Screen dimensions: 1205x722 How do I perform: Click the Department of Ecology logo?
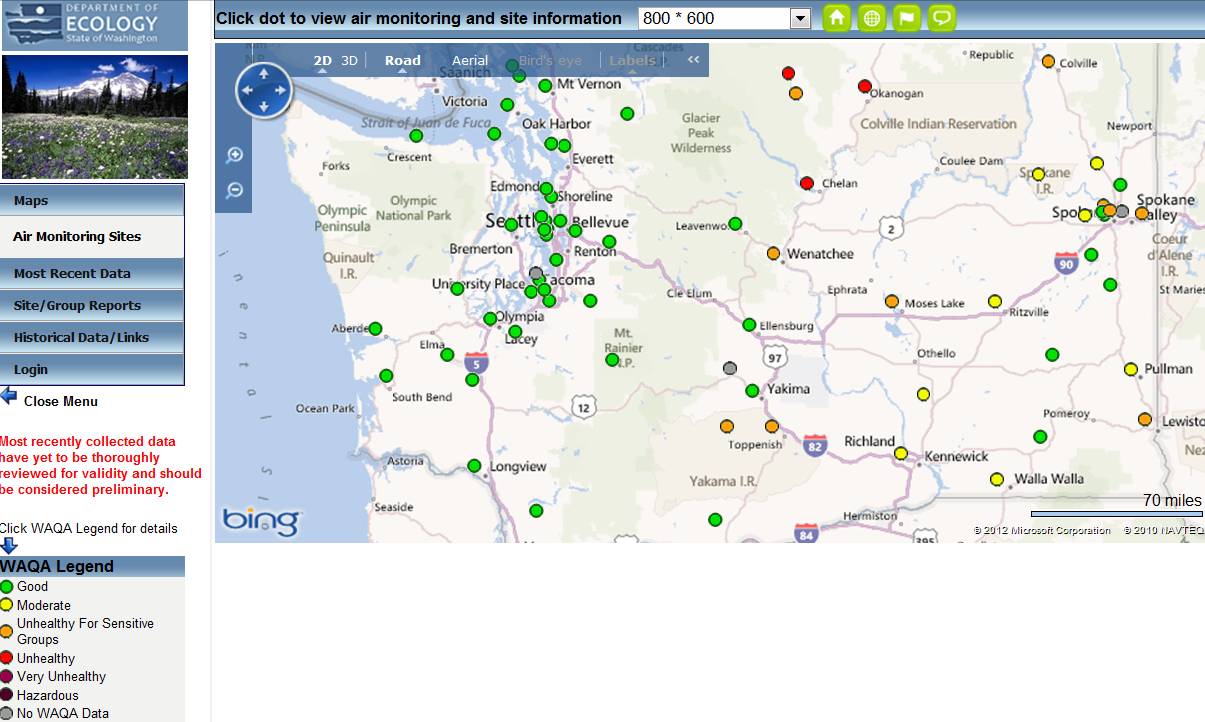point(94,25)
